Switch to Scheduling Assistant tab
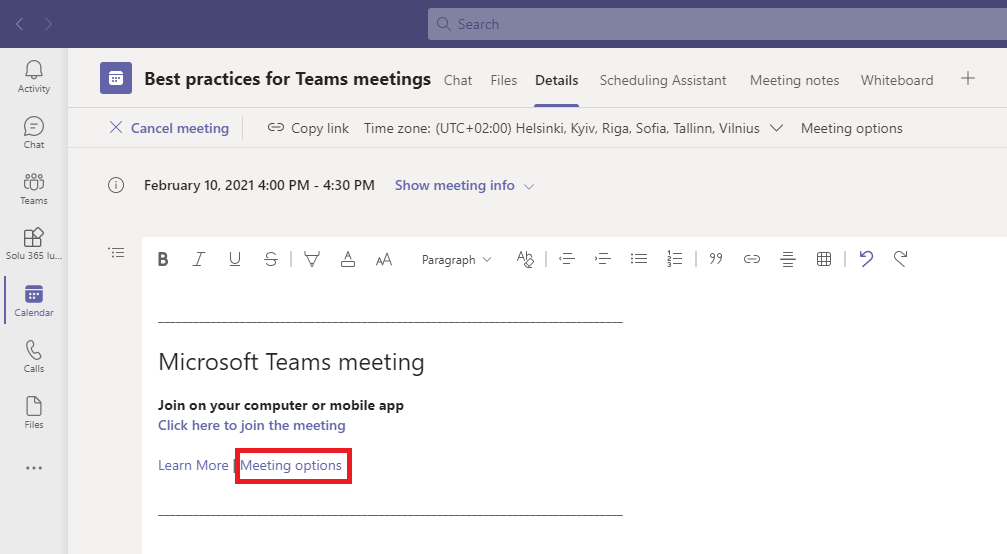The height and width of the screenshot is (554, 1007). click(x=663, y=80)
